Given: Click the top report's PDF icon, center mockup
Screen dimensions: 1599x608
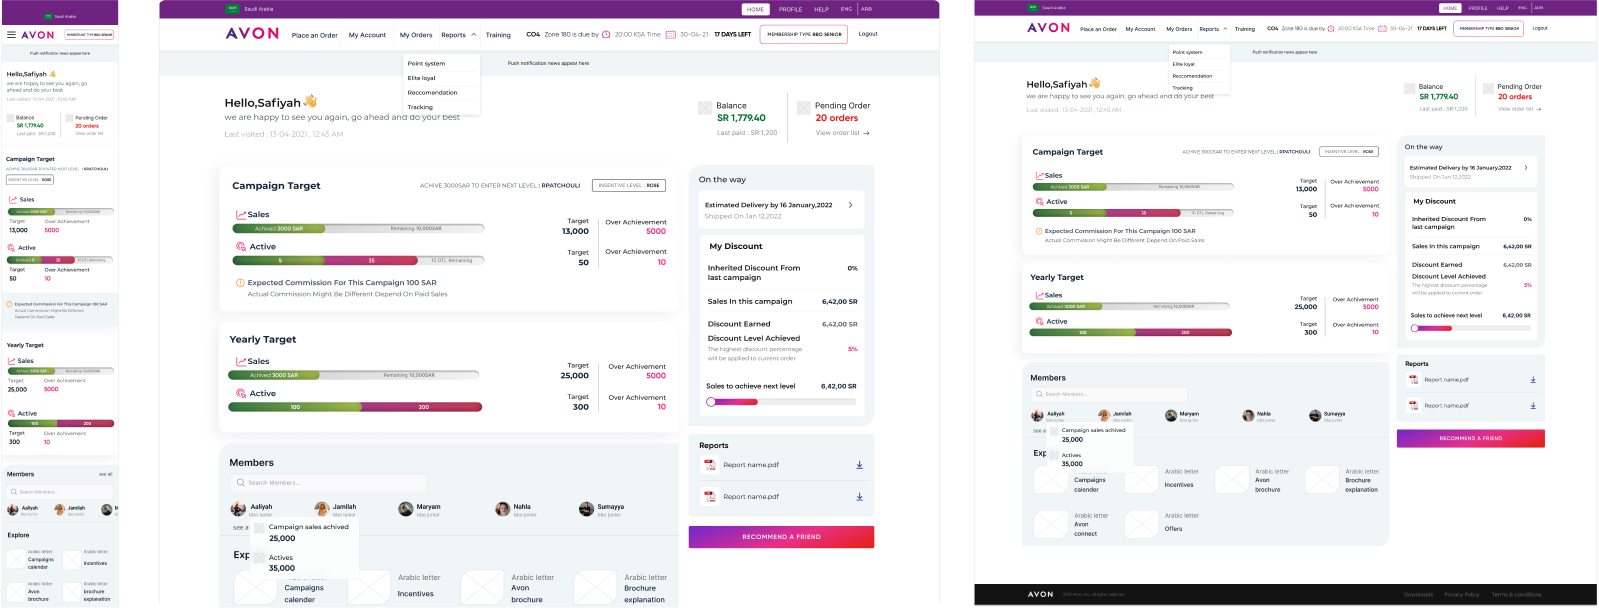Looking at the screenshot, I should (x=709, y=465).
